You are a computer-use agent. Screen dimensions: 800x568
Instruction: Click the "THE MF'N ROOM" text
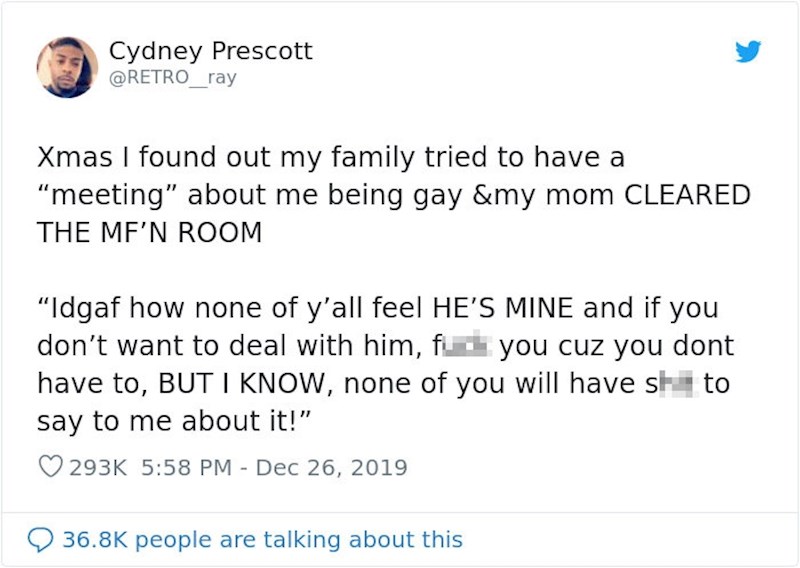149,232
